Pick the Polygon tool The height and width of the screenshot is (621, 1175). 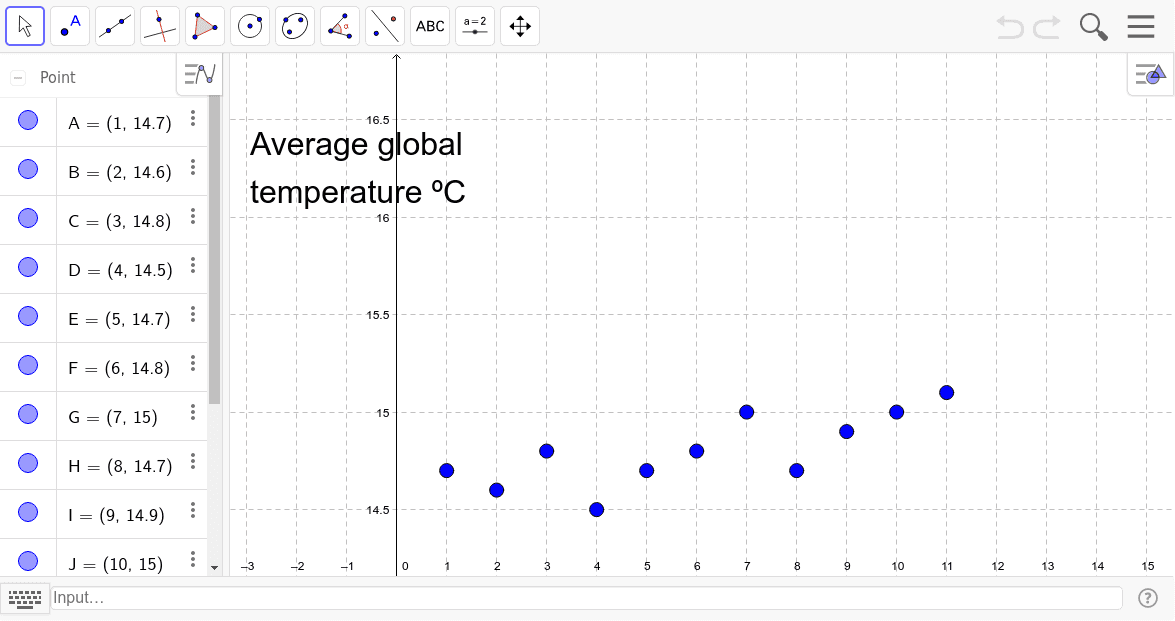coord(205,26)
